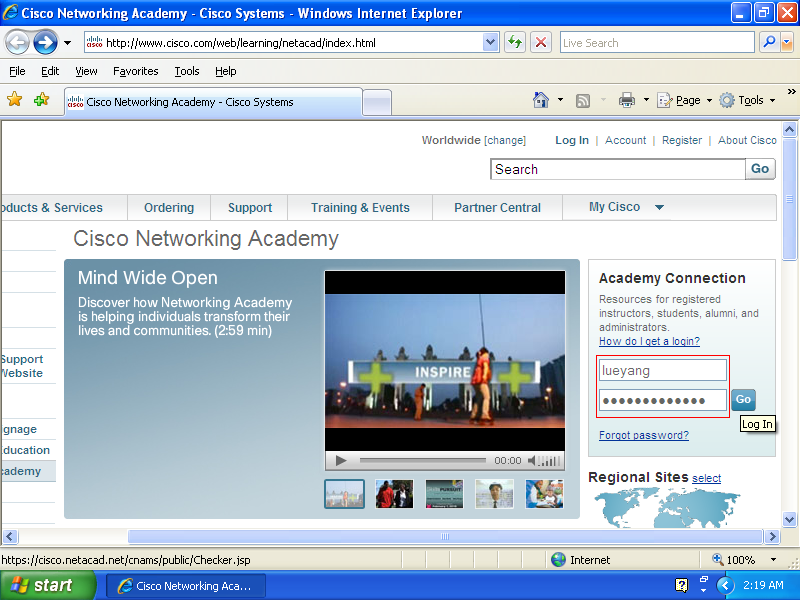Open the Training & Events navigation tab
The width and height of the screenshot is (800, 600).
360,208
